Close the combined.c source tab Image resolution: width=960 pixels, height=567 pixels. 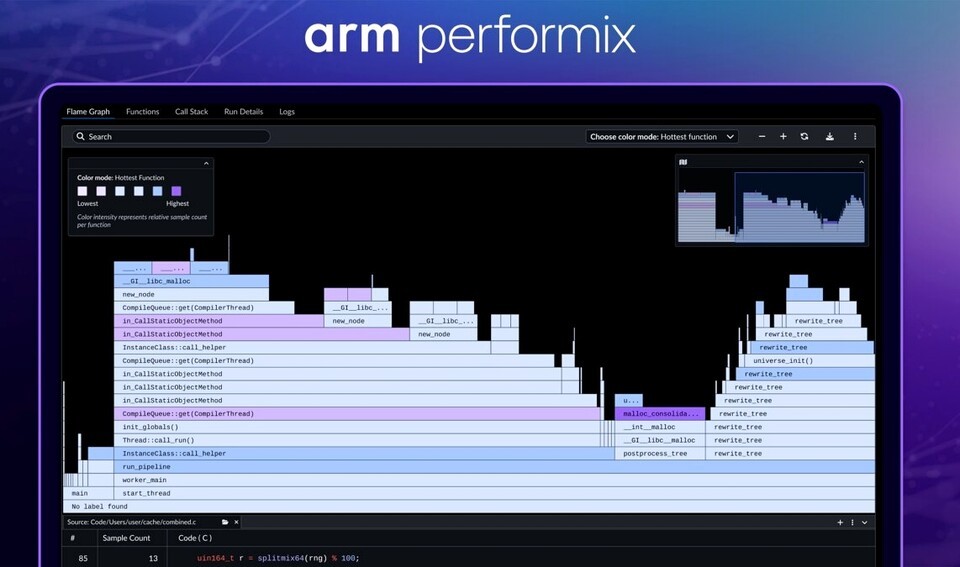[236, 522]
